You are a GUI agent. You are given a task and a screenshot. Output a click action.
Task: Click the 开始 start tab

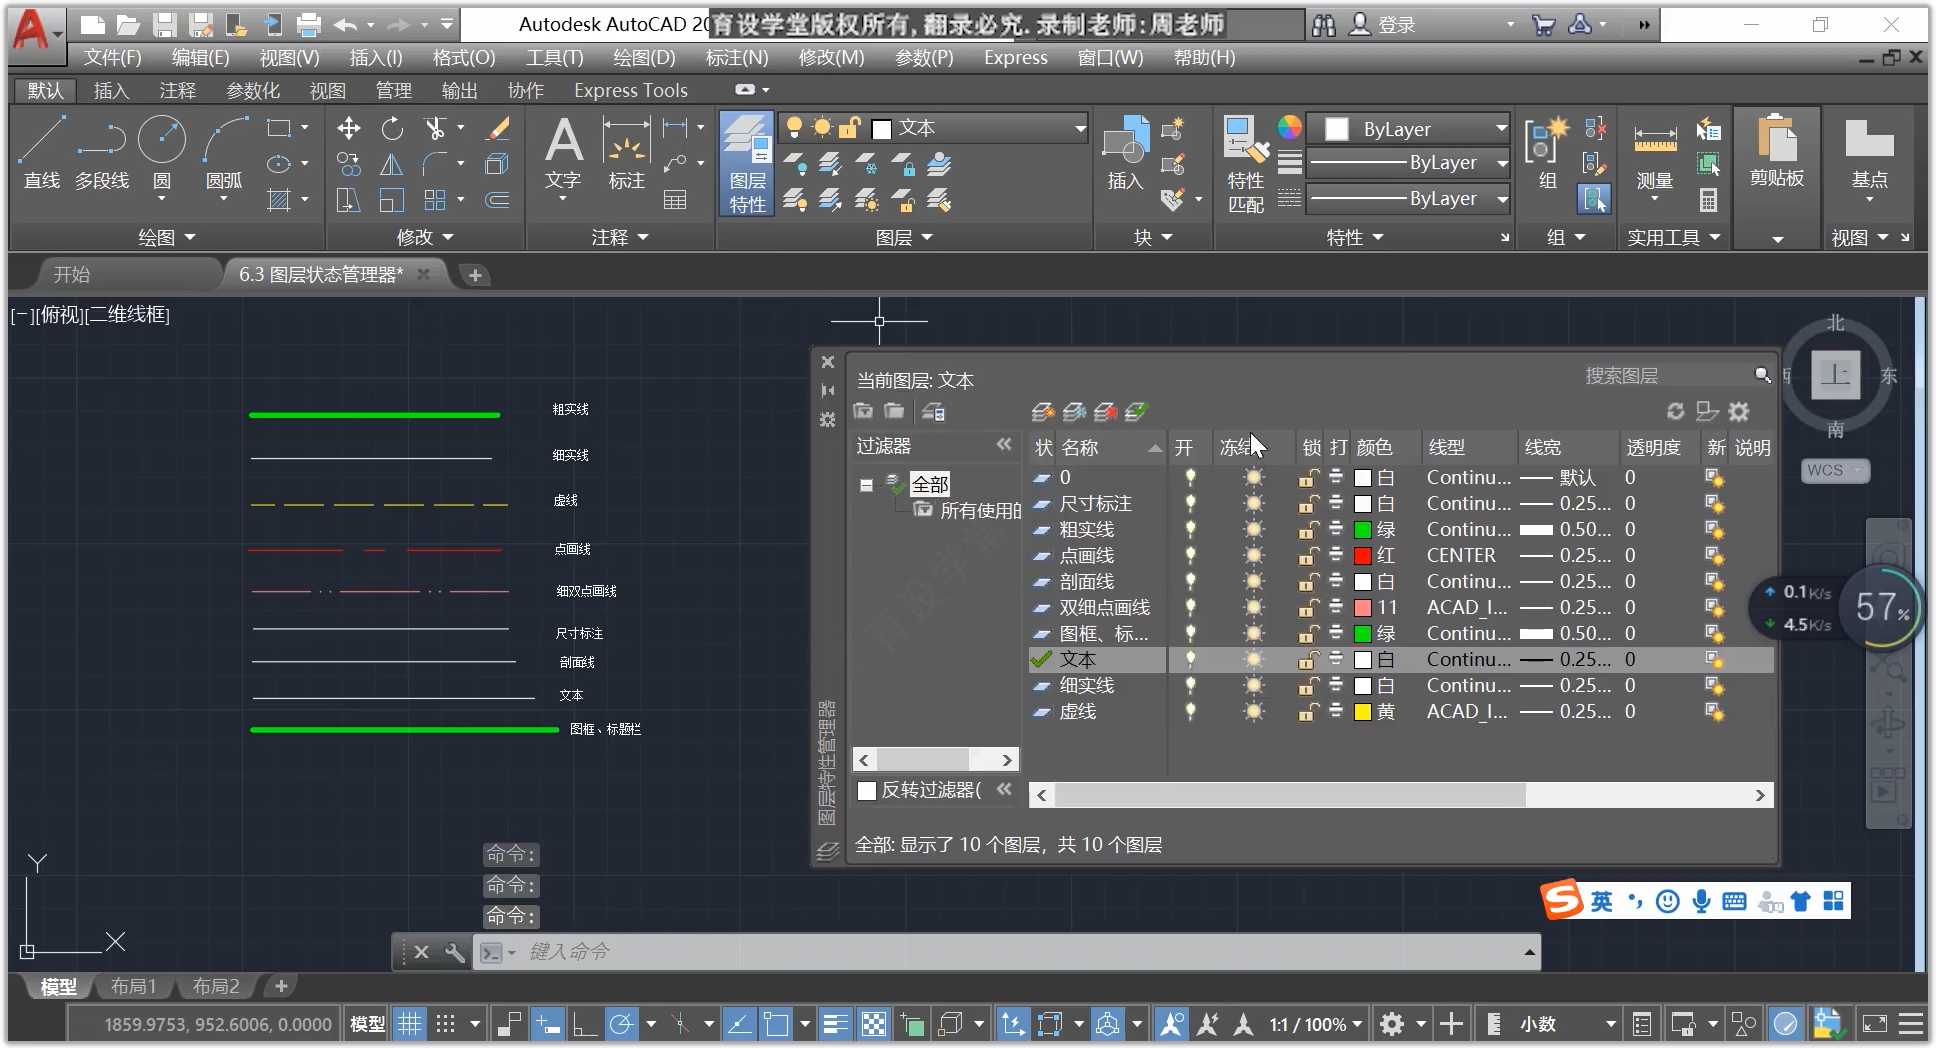tap(72, 275)
